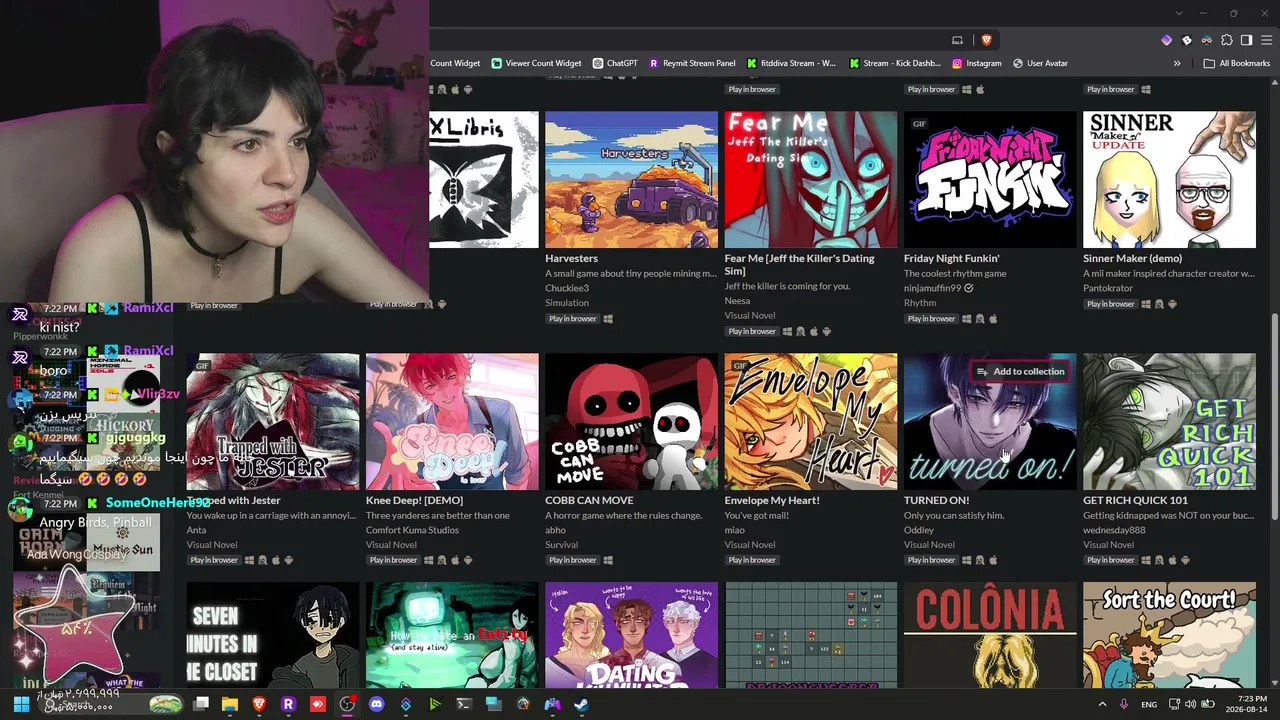Screen dimensions: 1280x720
Task: Click the Brave Shields icon in address bar
Action: tap(986, 40)
